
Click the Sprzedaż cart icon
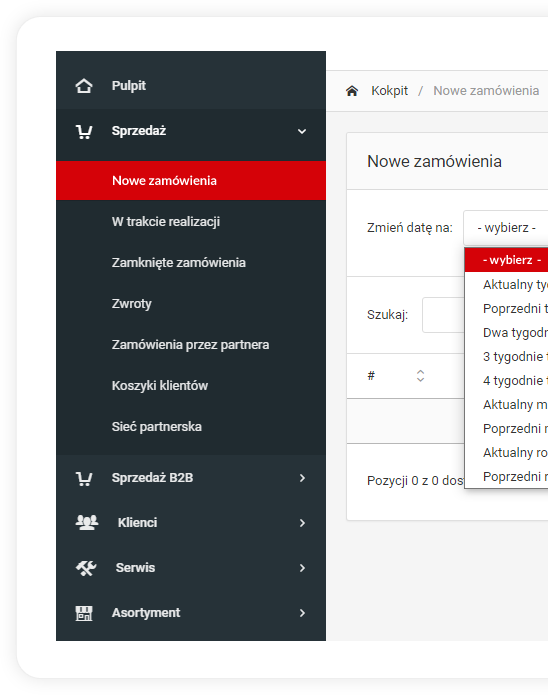click(84, 132)
